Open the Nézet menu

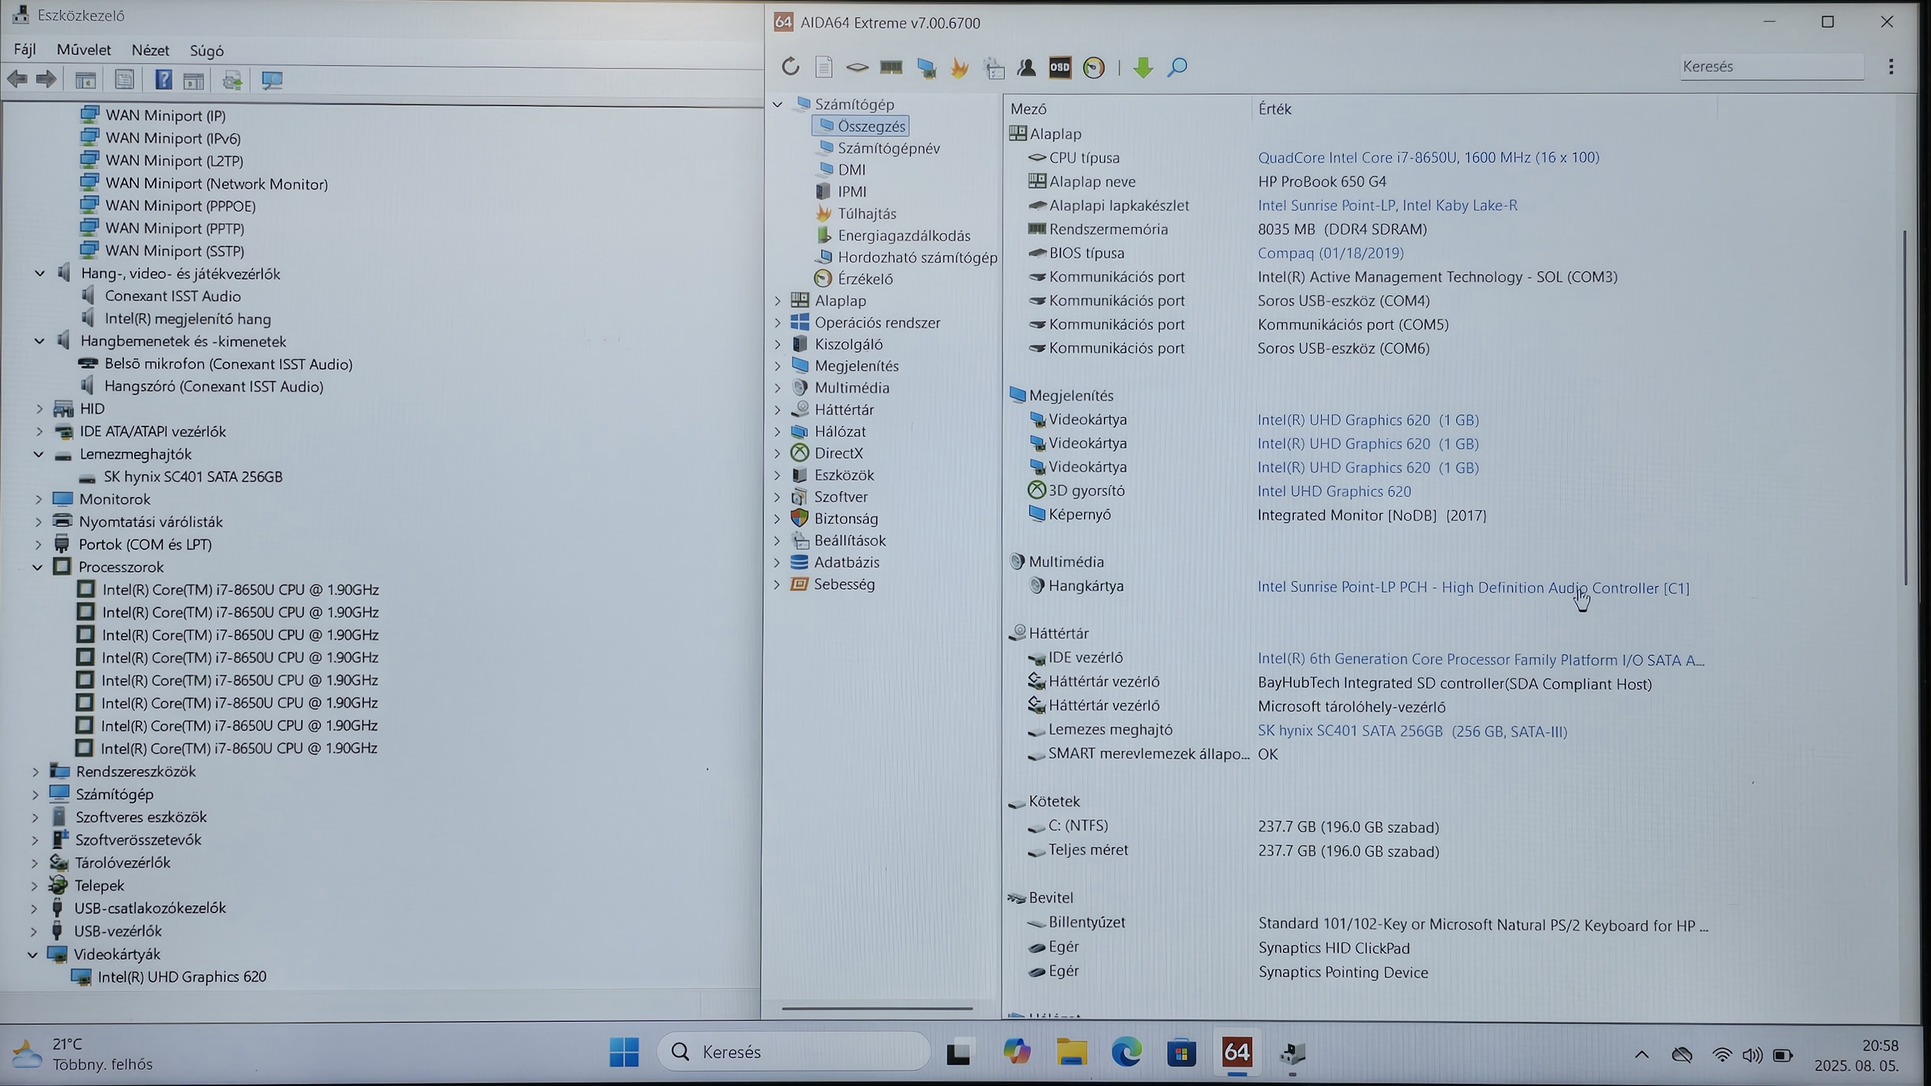pyautogui.click(x=150, y=50)
